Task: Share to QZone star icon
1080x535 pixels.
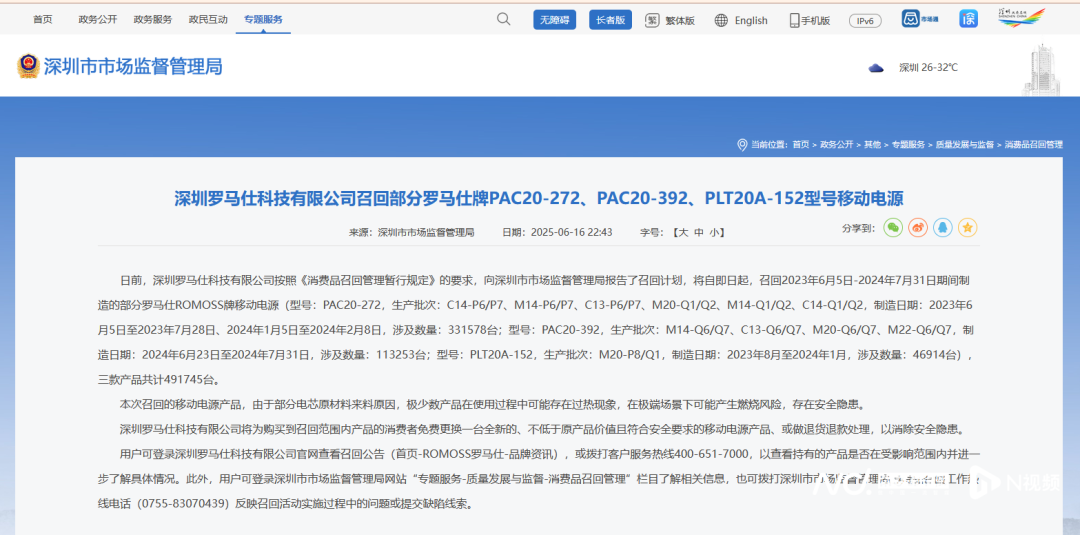Action: pos(967,228)
